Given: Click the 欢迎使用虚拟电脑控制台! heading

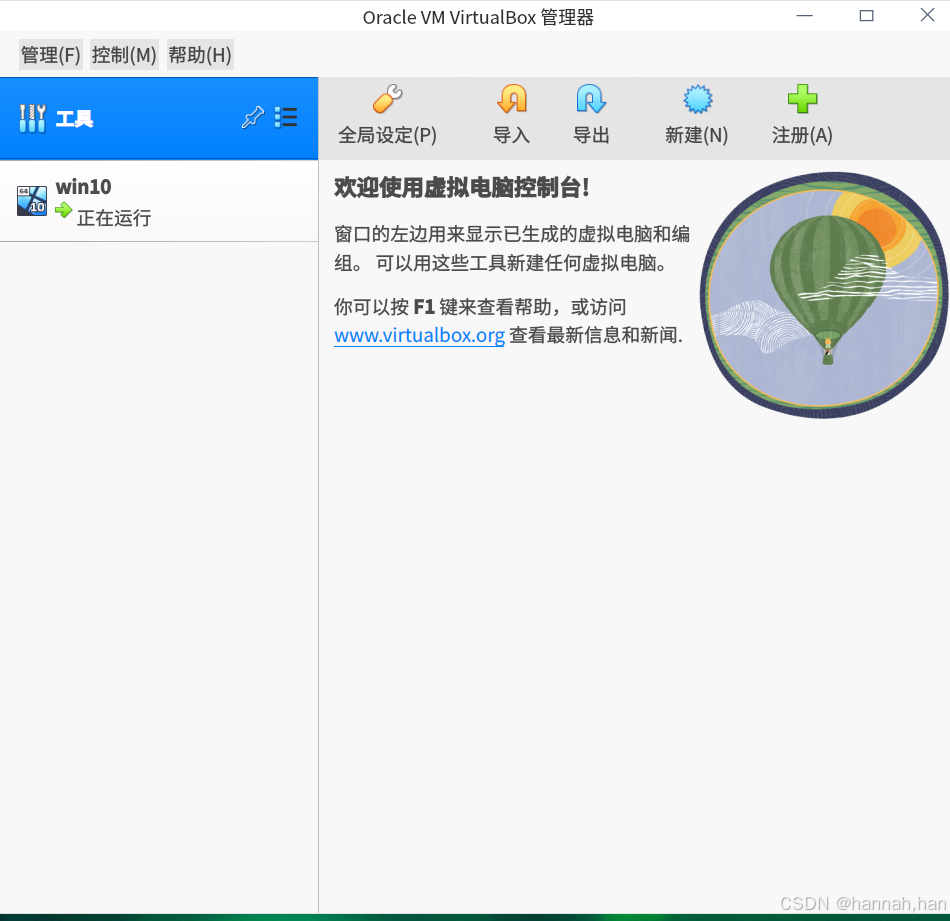Looking at the screenshot, I should point(462,187).
